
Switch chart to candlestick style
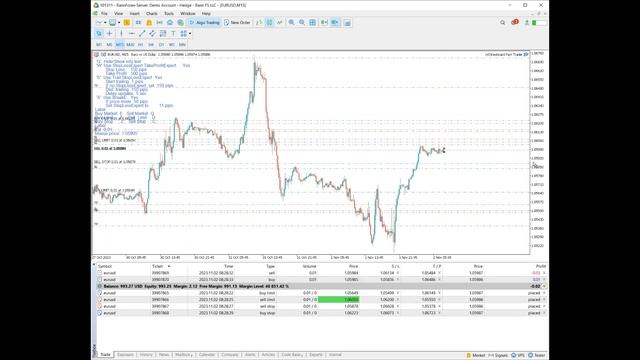click(x=269, y=23)
